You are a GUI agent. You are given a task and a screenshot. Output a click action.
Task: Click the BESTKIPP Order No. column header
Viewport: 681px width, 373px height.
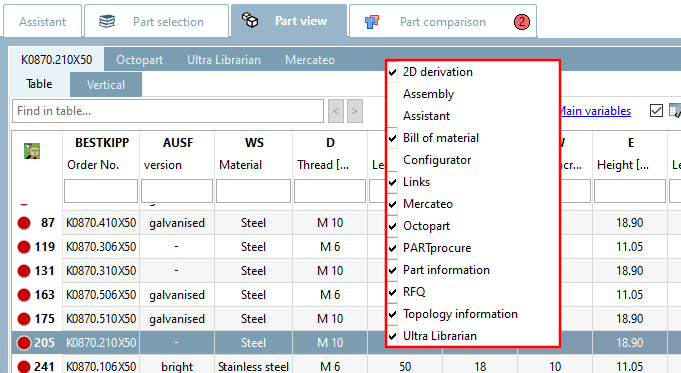[x=101, y=154]
